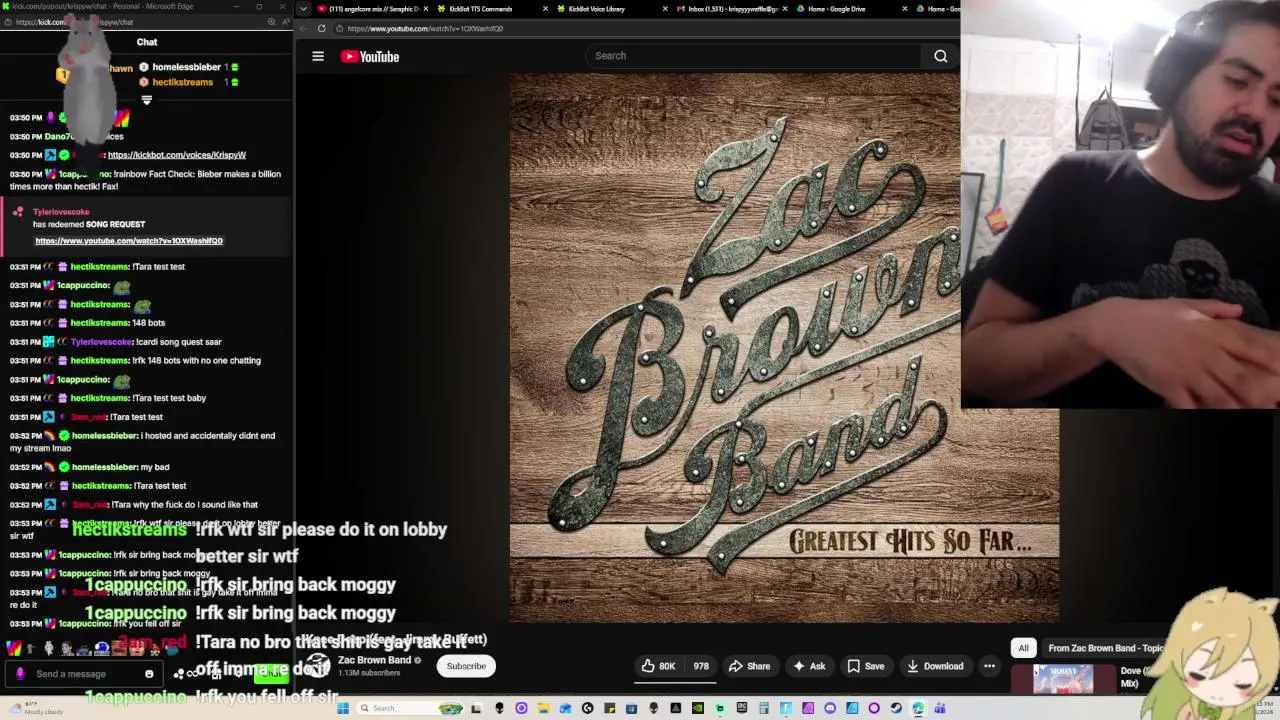Click the dislike count 978
Screen dimensions: 1280x720
point(701,666)
